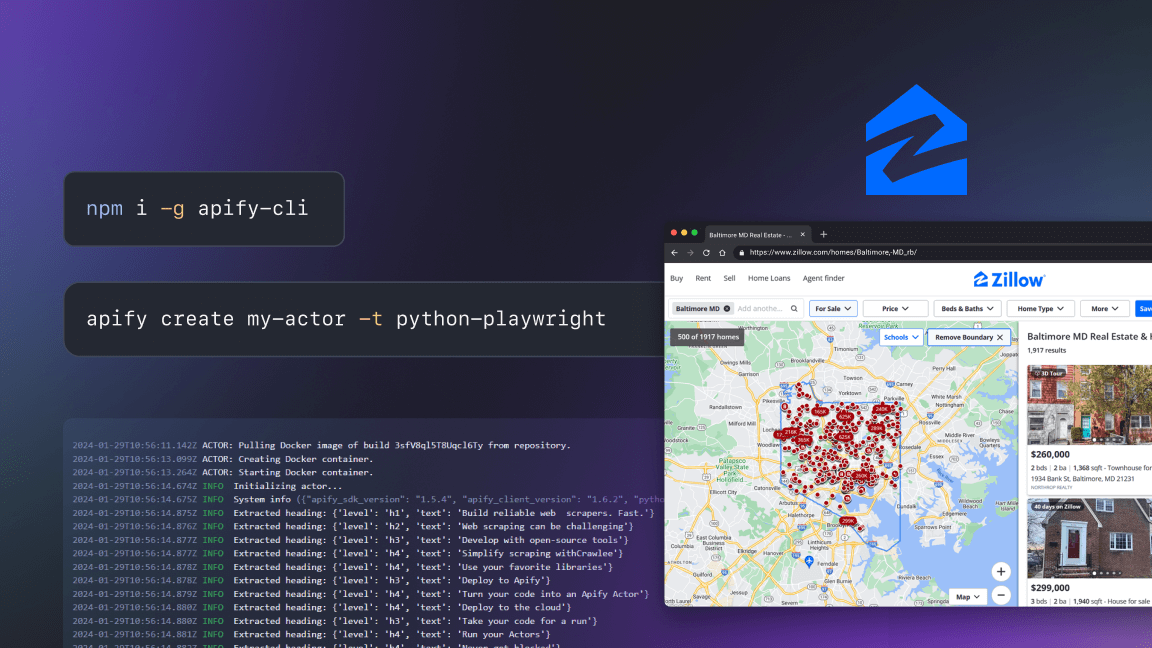Open the $299,000 listing thumbnail

pos(1088,540)
